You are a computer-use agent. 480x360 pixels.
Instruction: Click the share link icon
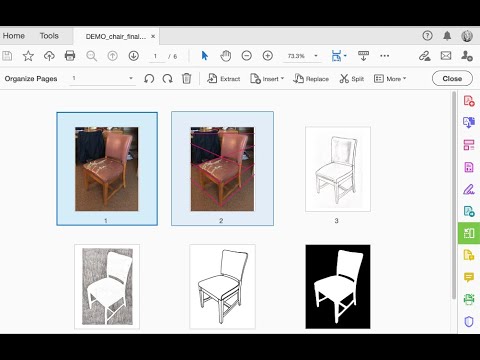pos(425,56)
